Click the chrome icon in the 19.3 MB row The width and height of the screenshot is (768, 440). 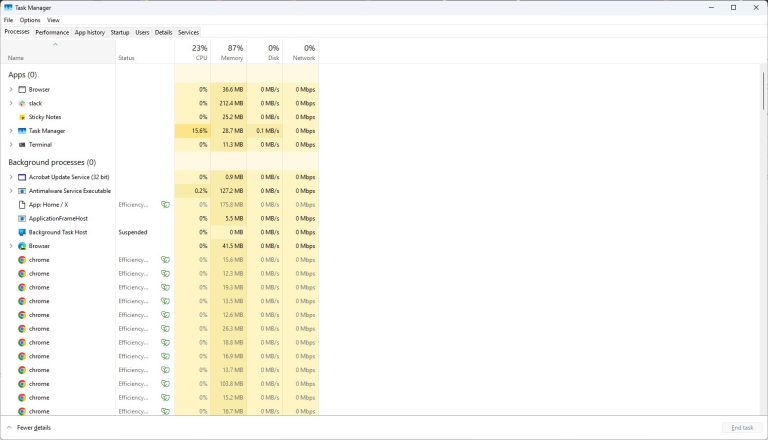pyautogui.click(x=22, y=287)
